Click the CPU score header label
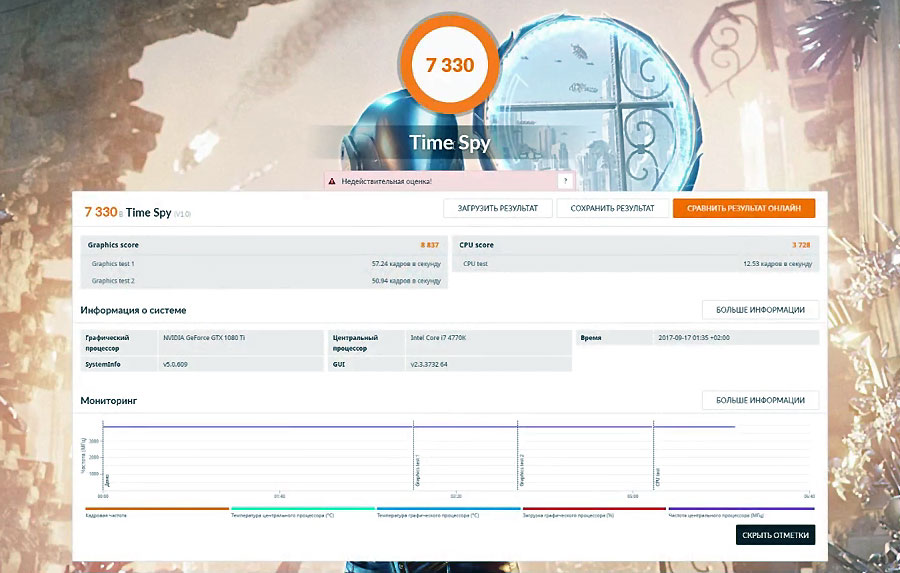Image resolution: width=900 pixels, height=573 pixels. click(476, 245)
